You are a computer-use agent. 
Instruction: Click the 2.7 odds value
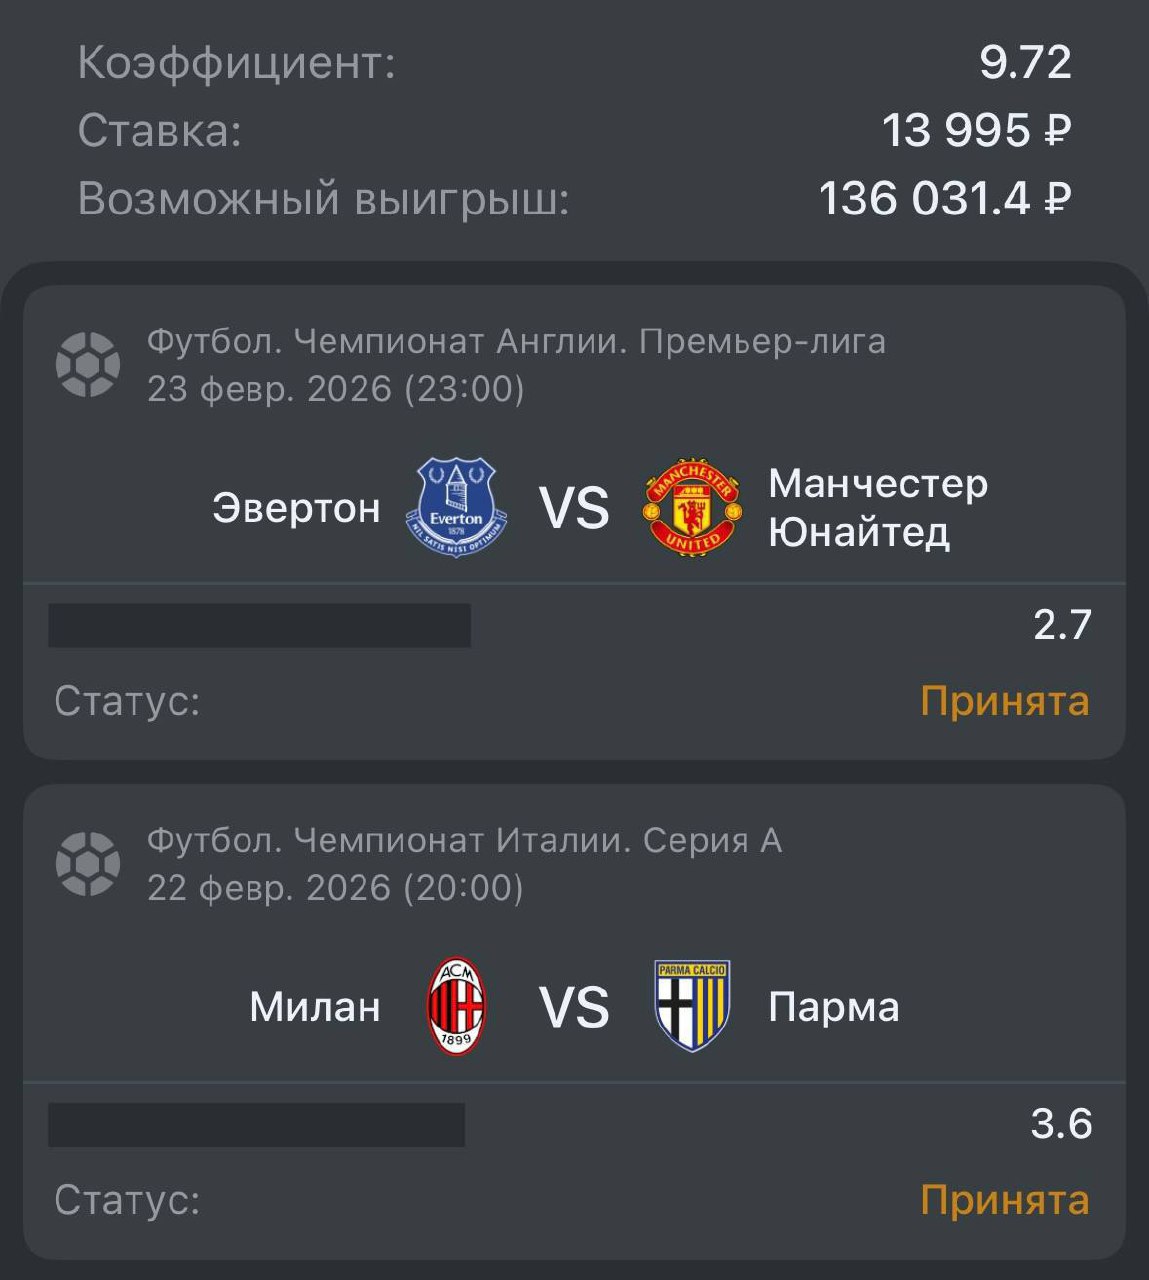click(1061, 625)
